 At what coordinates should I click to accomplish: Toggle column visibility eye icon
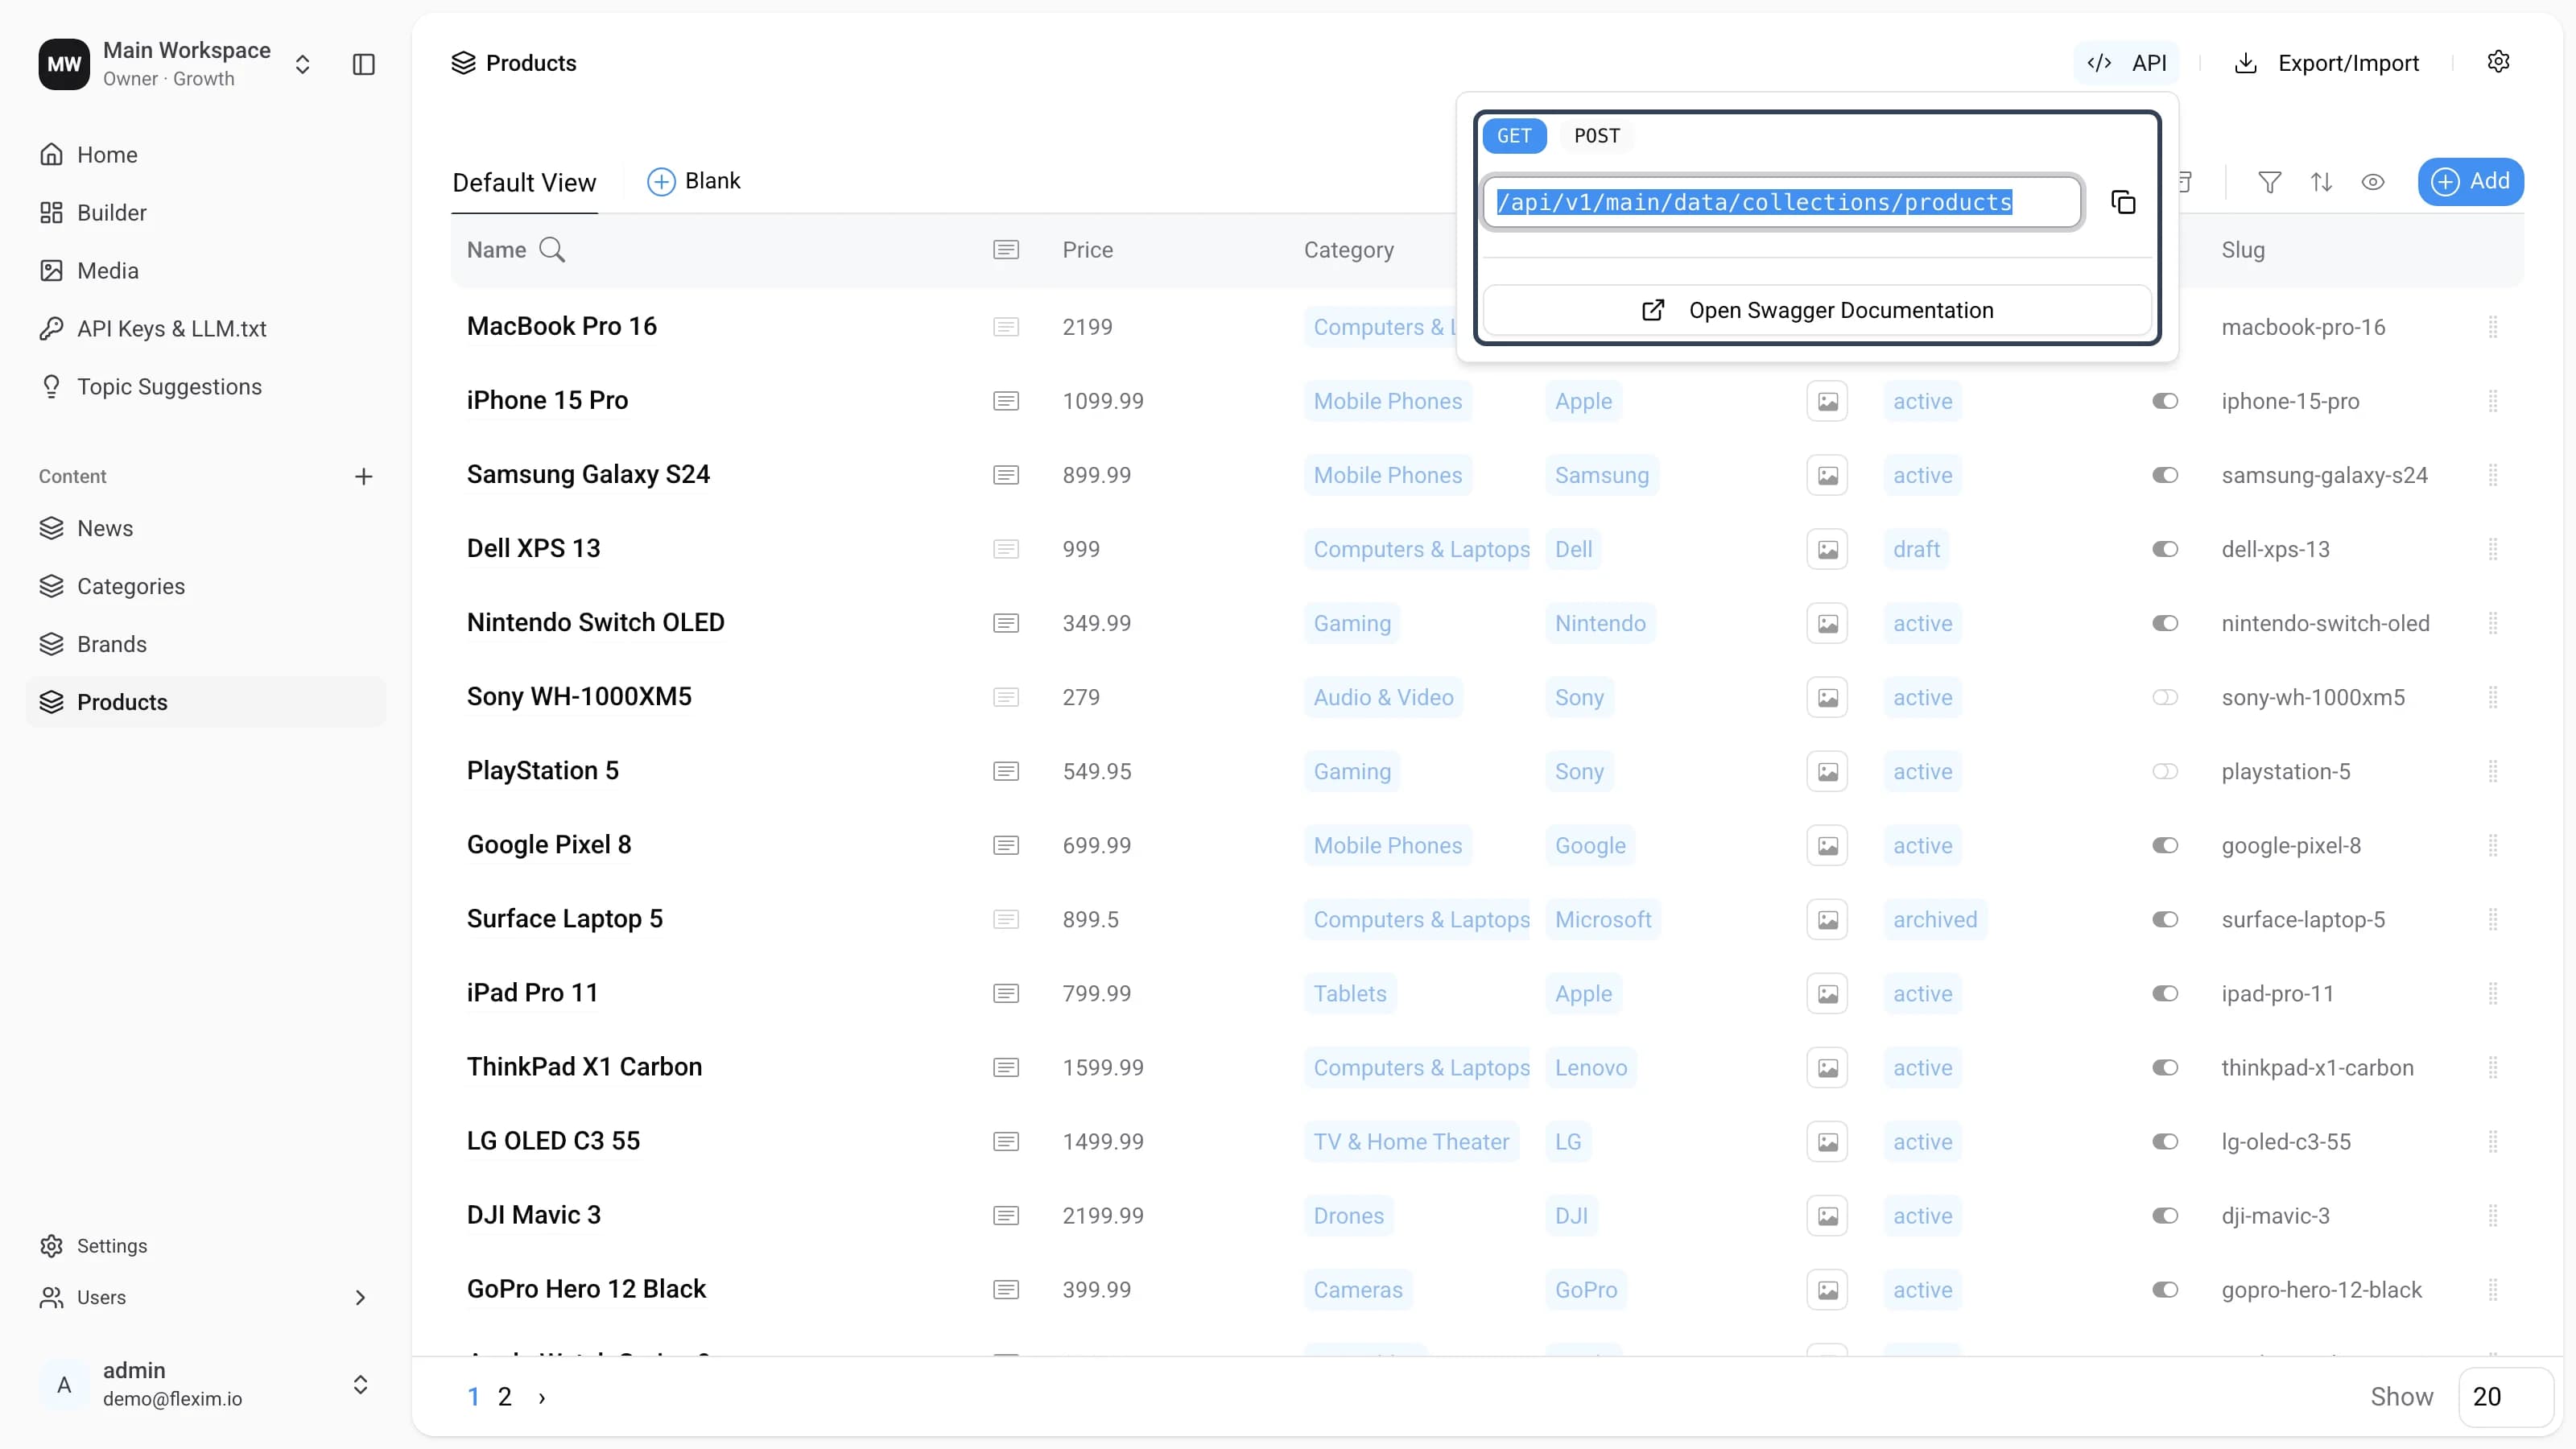tap(2373, 182)
